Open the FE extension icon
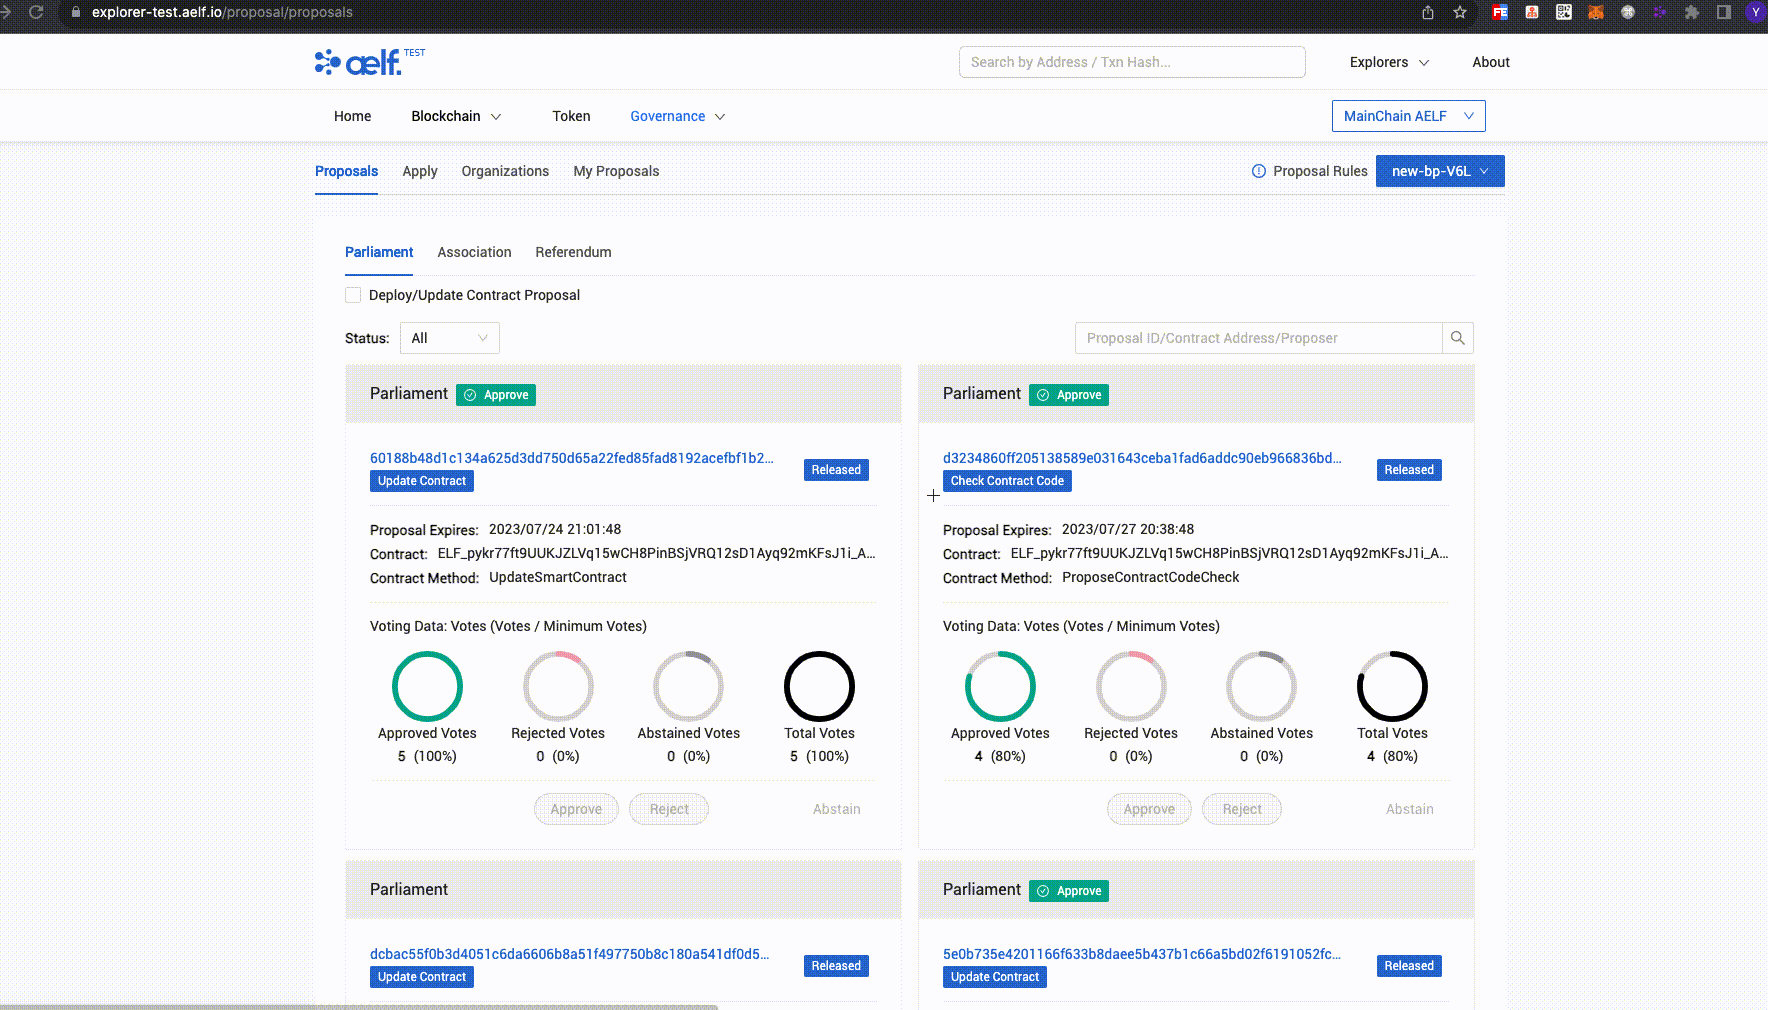1768x1010 pixels. 1500,12
